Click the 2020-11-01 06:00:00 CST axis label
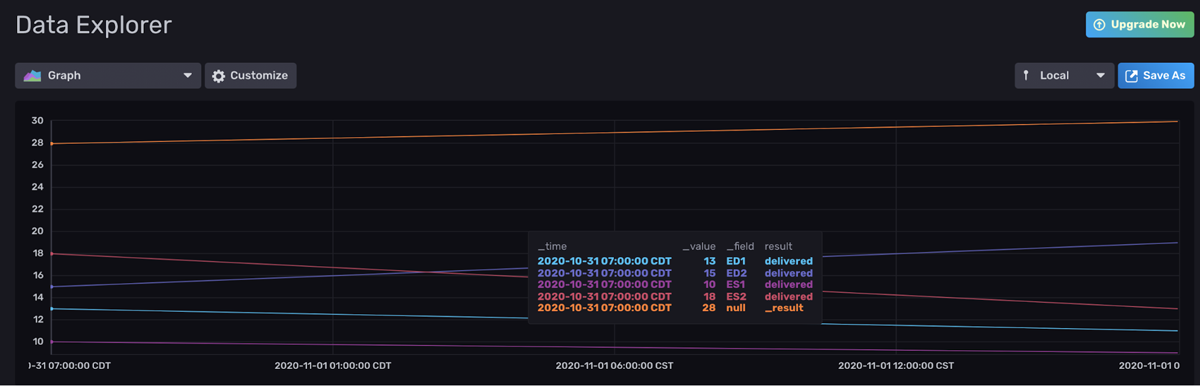 [614, 366]
